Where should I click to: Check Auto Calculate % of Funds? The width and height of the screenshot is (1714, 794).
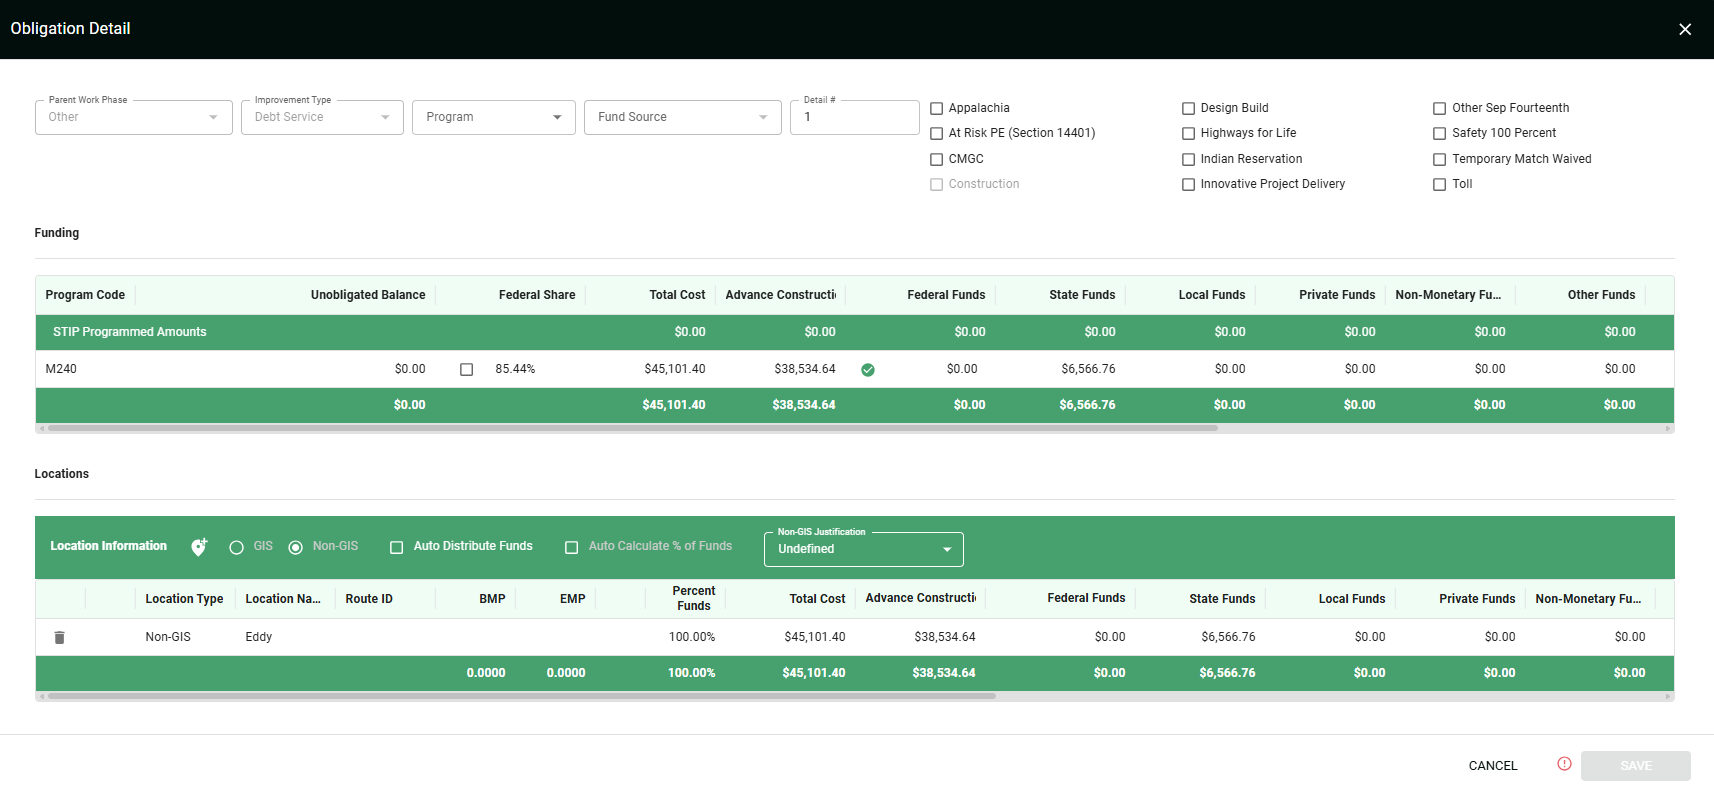(x=572, y=547)
